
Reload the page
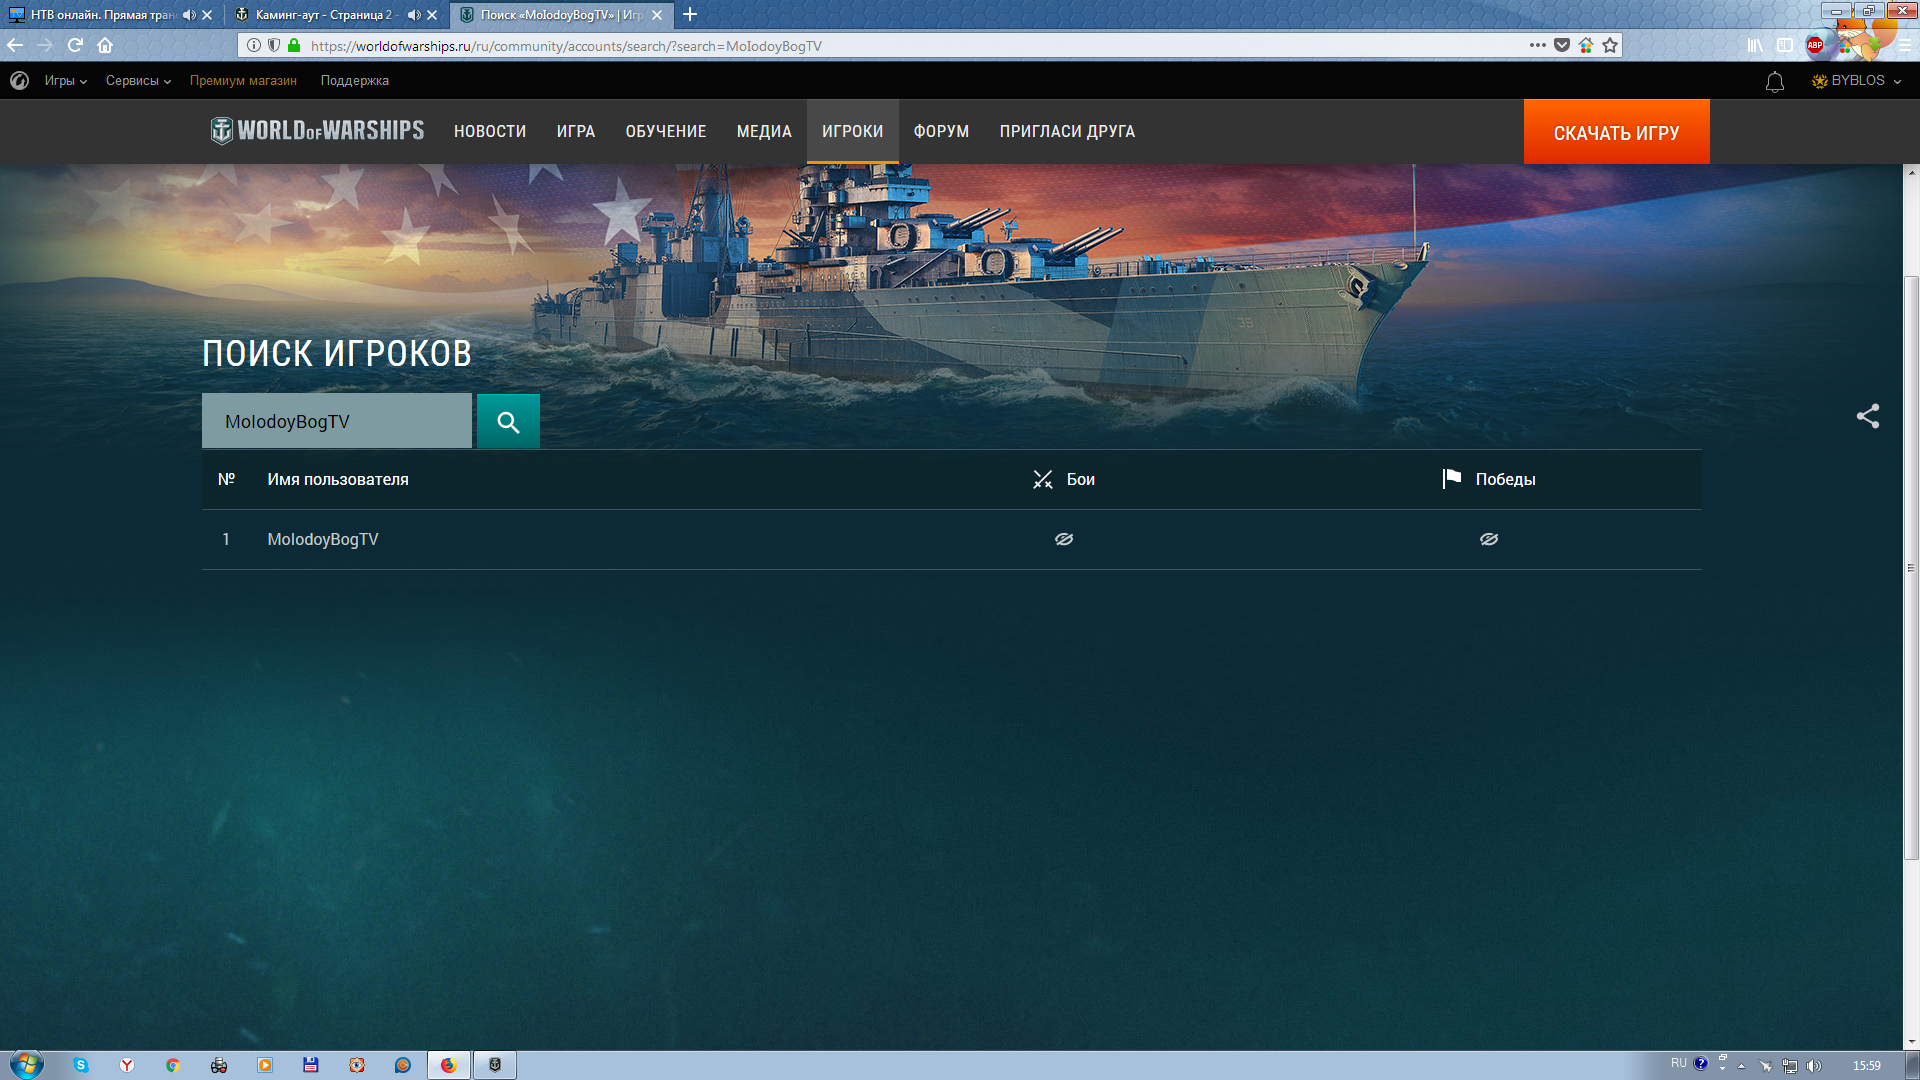click(75, 45)
